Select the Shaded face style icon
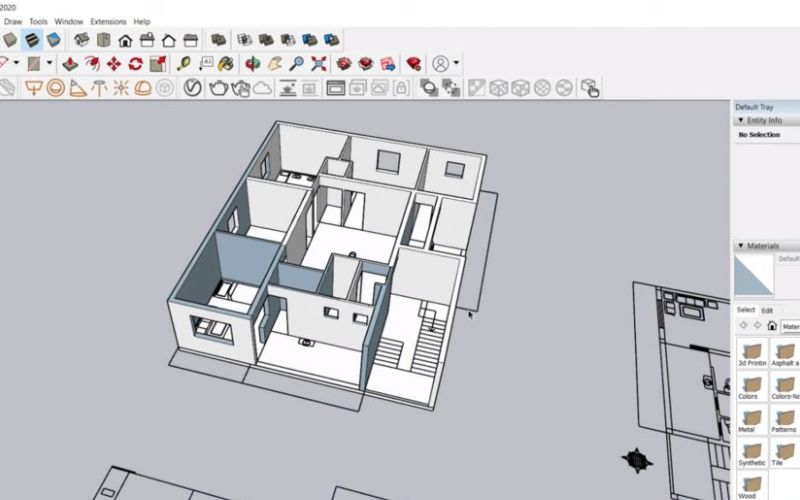The image size is (800, 500). tap(10, 40)
